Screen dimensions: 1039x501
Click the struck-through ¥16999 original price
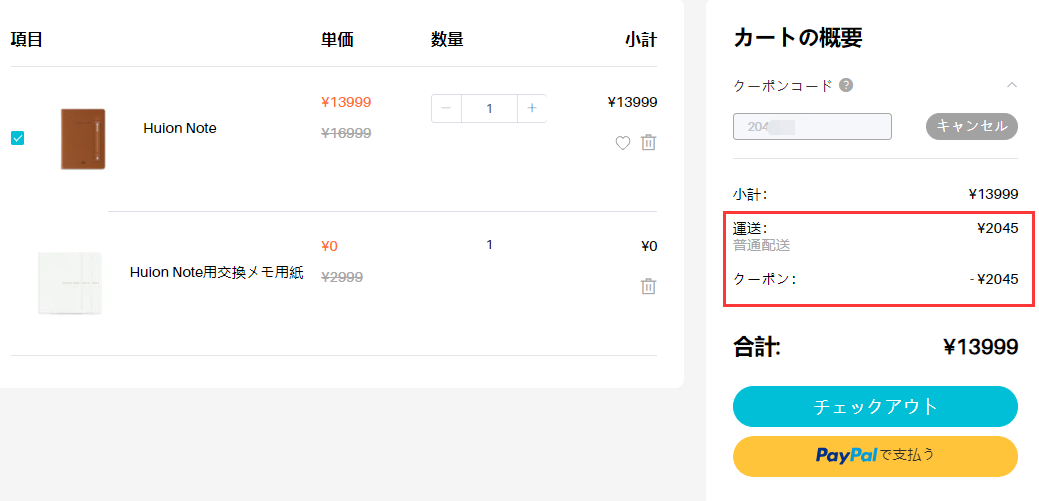tap(346, 133)
